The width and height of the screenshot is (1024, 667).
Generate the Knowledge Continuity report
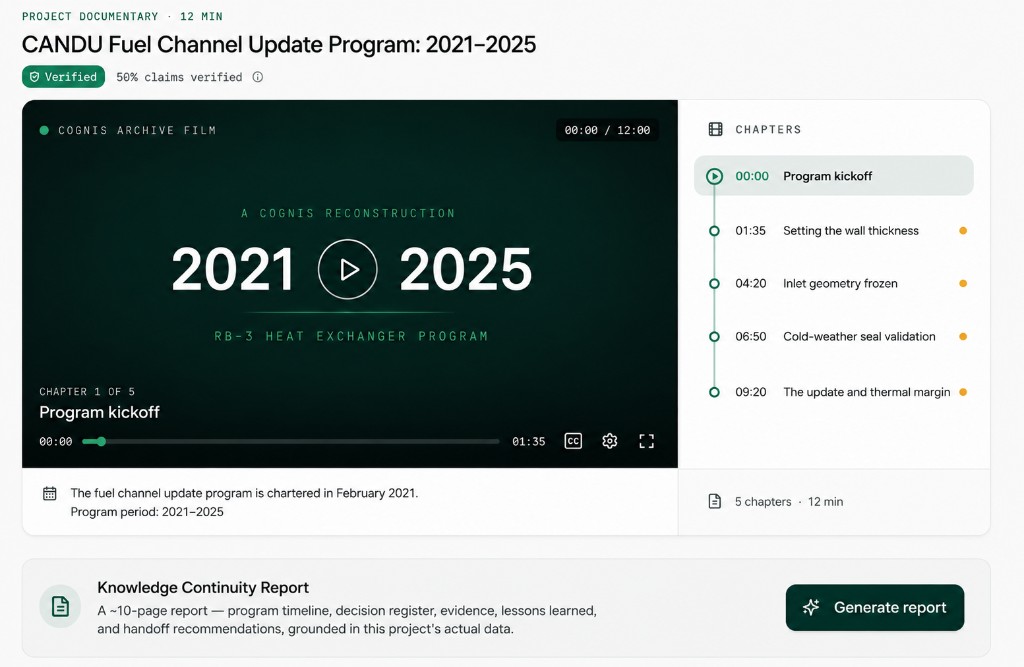874,608
